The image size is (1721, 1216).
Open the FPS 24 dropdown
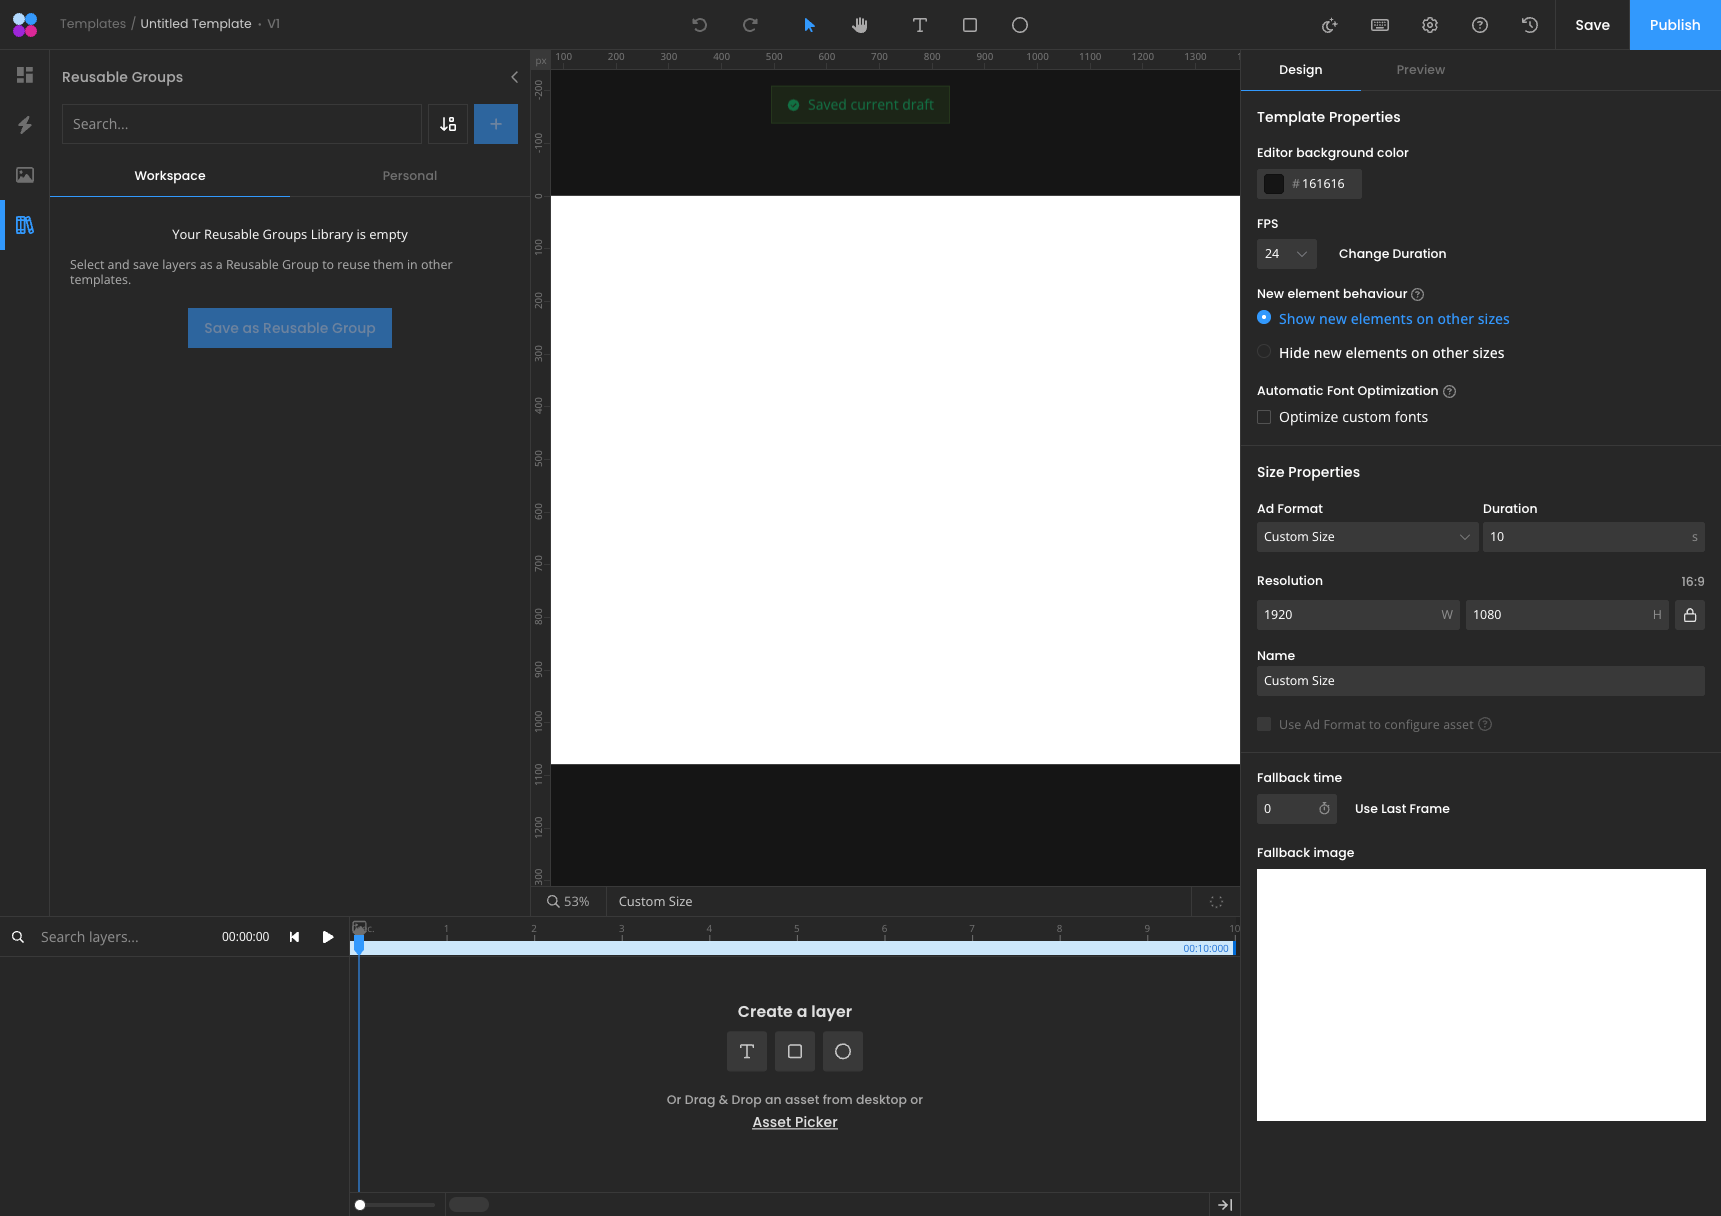tap(1286, 254)
